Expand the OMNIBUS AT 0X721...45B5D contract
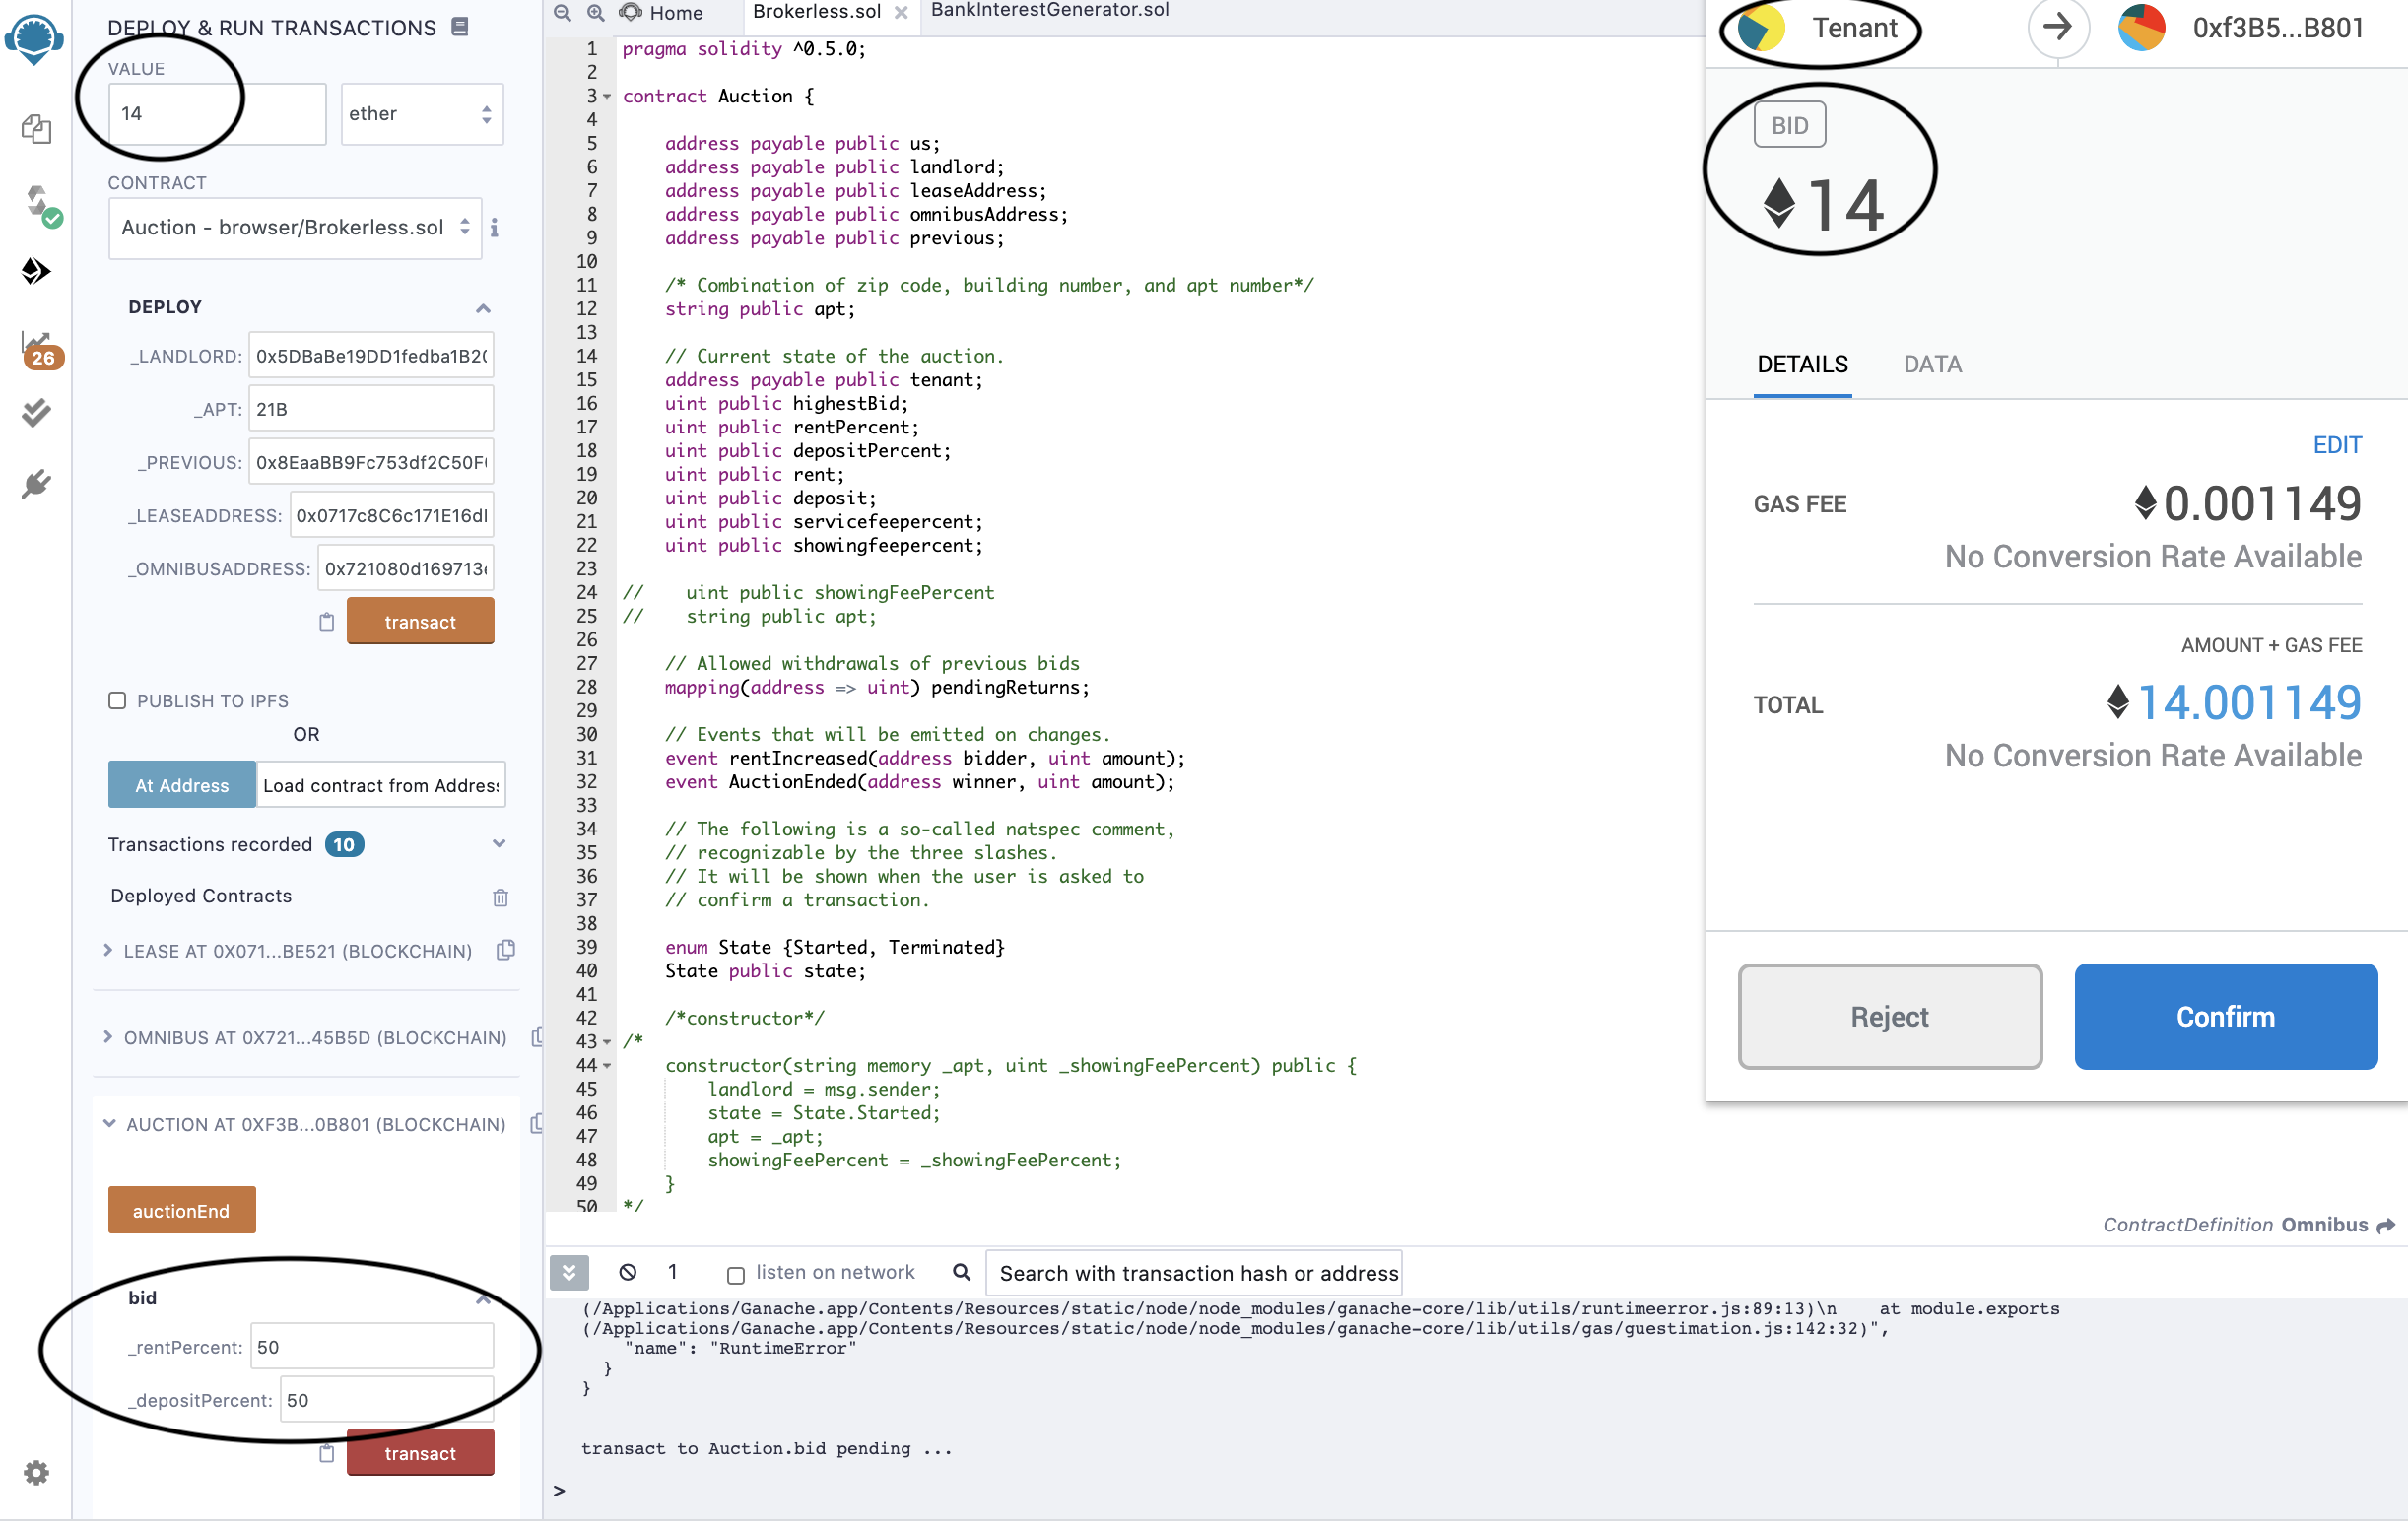The width and height of the screenshot is (2408, 1529). coord(108,1037)
